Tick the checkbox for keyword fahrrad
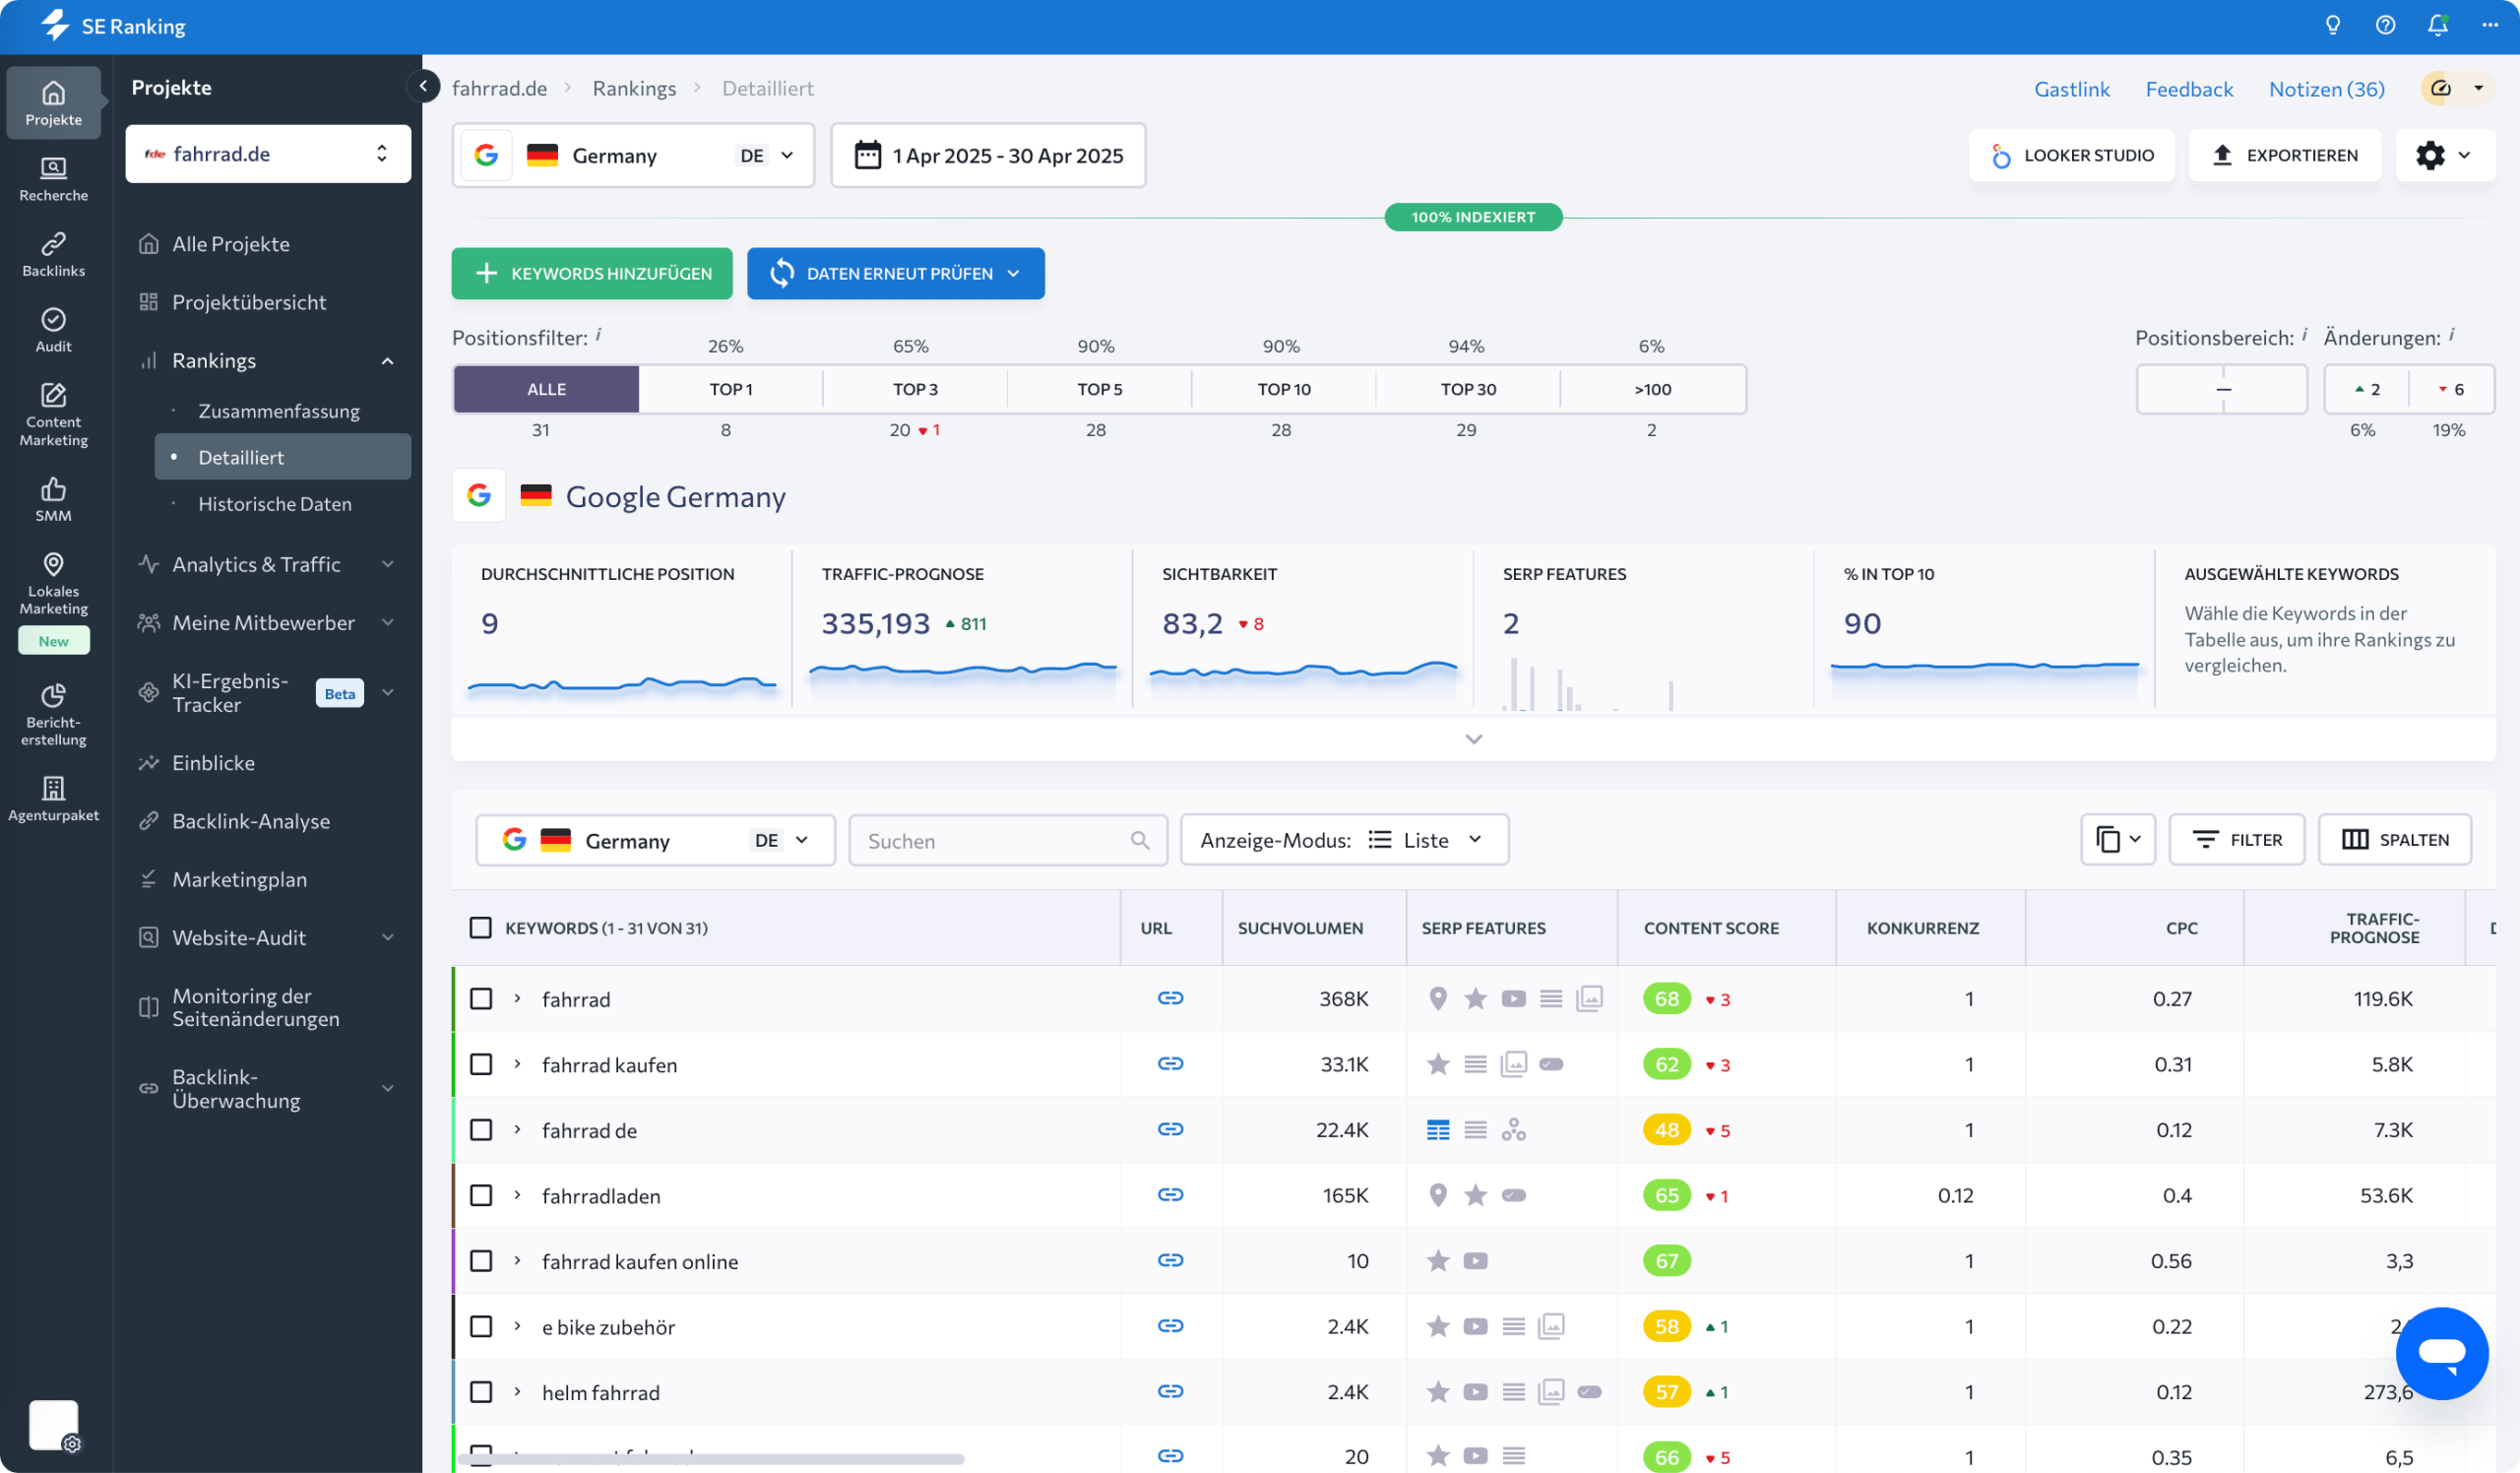This screenshot has width=2520, height=1473. [x=481, y=999]
